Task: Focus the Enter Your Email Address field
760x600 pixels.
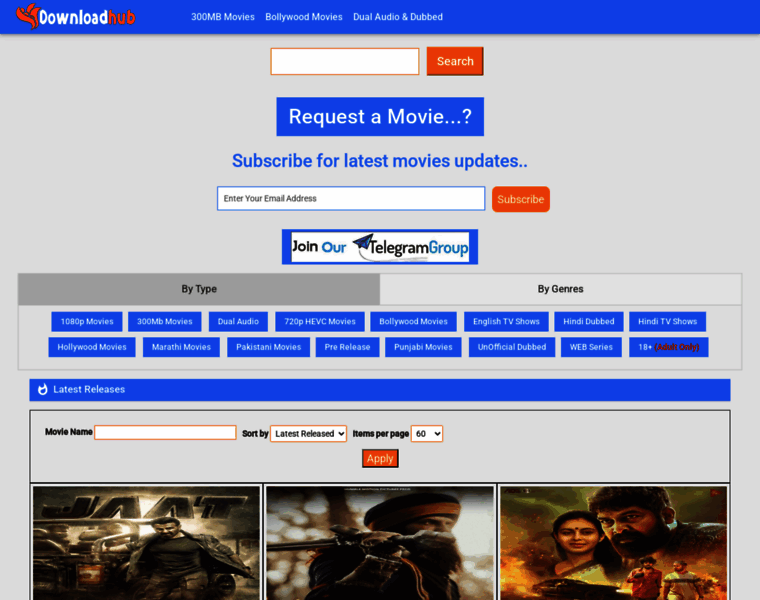Action: (351, 198)
